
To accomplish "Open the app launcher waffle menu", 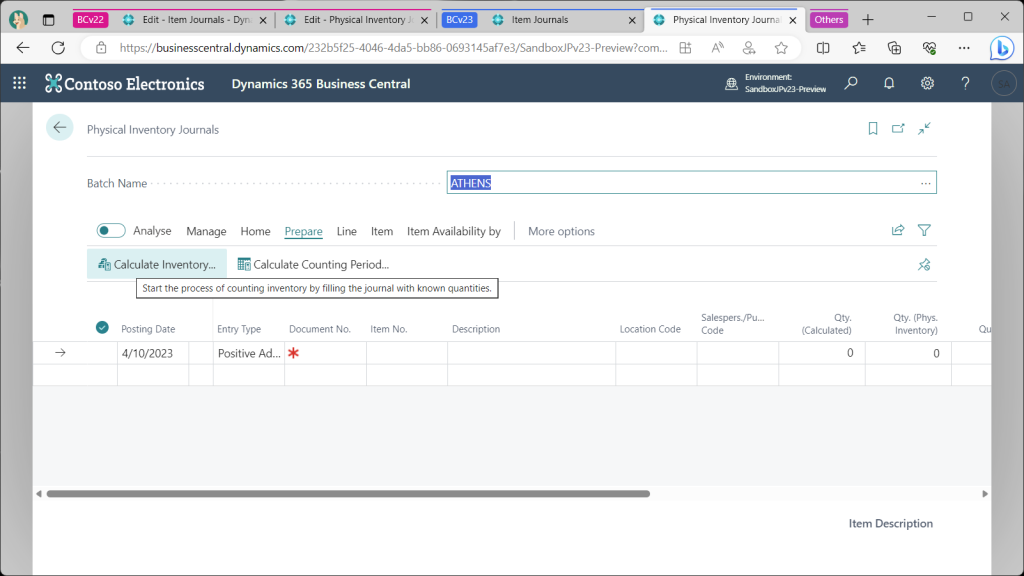I will tap(20, 83).
